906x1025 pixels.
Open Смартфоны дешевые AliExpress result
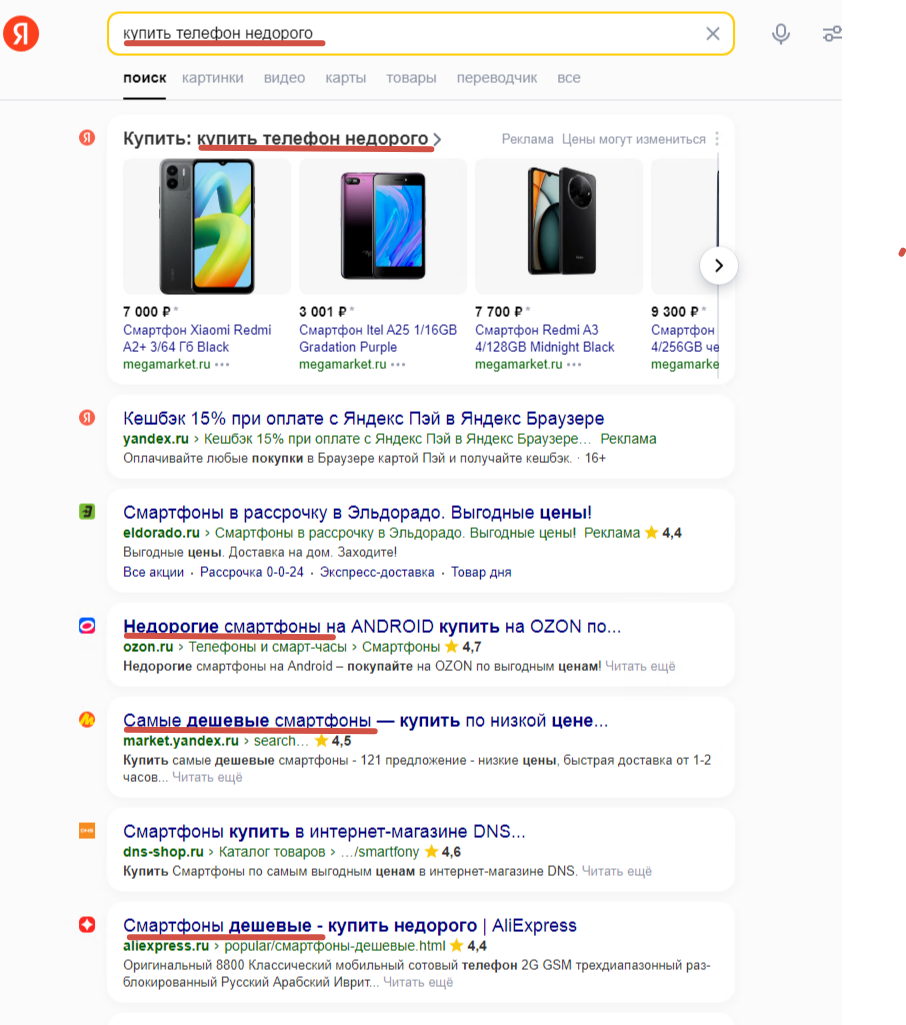350,926
